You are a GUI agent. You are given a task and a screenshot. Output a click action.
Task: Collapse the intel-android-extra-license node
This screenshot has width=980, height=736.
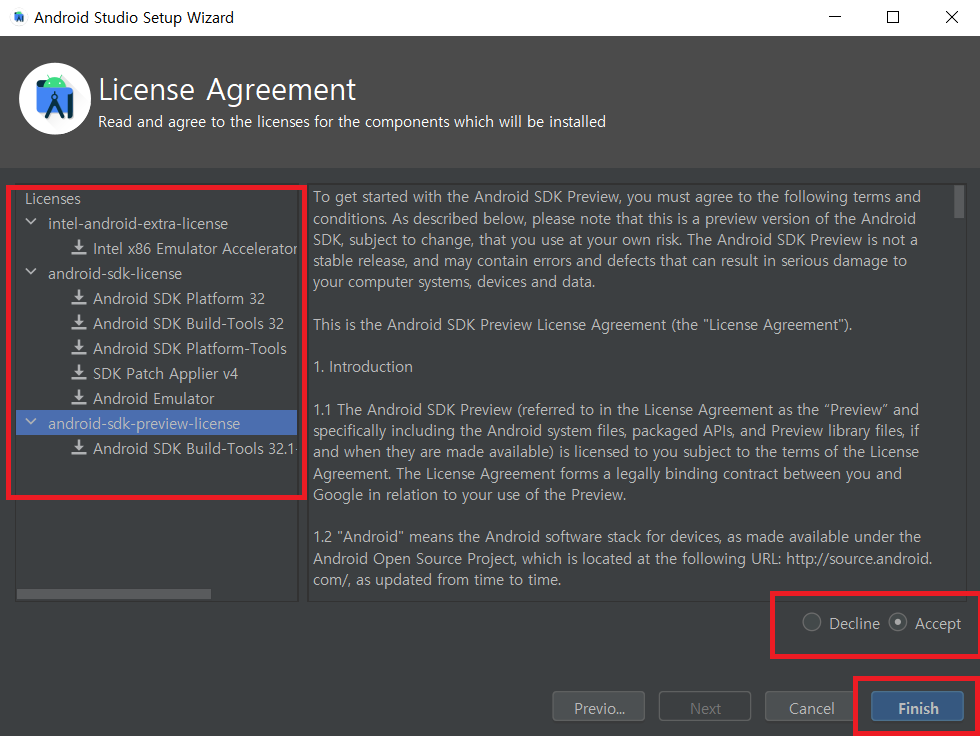click(x=31, y=222)
